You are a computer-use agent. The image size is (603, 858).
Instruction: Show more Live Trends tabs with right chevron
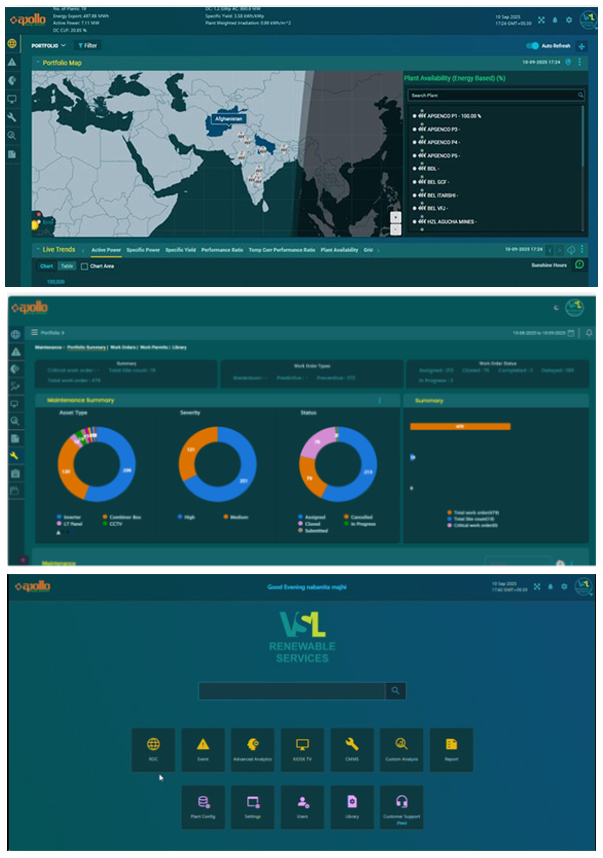point(378,250)
